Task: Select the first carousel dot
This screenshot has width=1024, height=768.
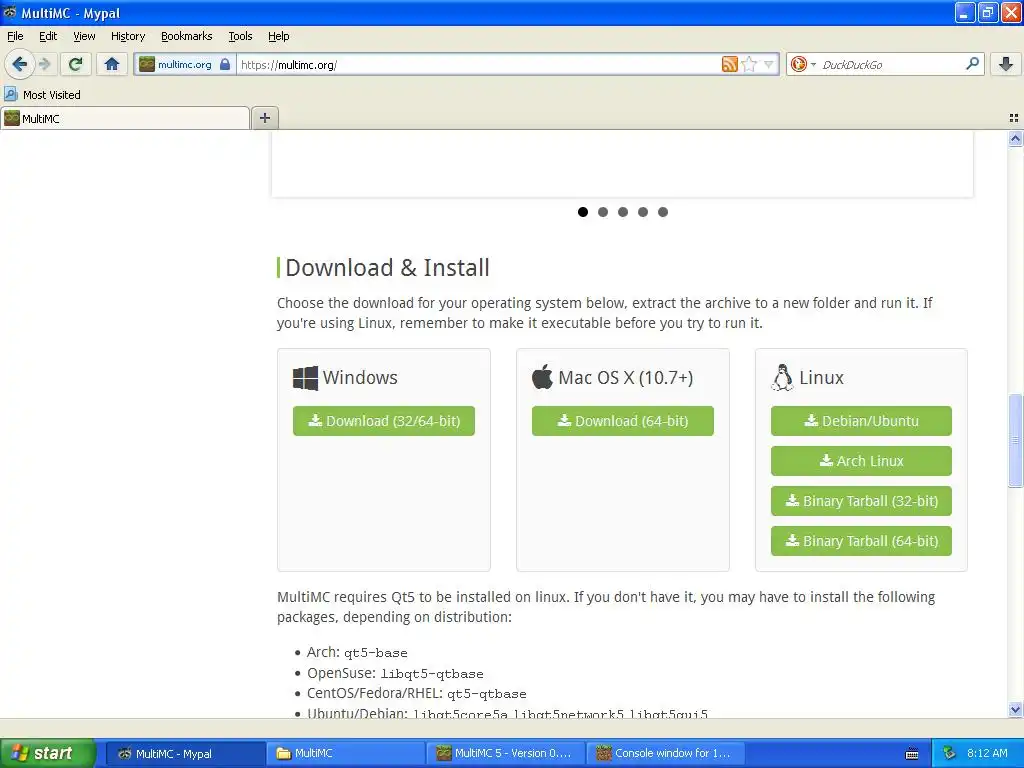Action: click(x=583, y=212)
